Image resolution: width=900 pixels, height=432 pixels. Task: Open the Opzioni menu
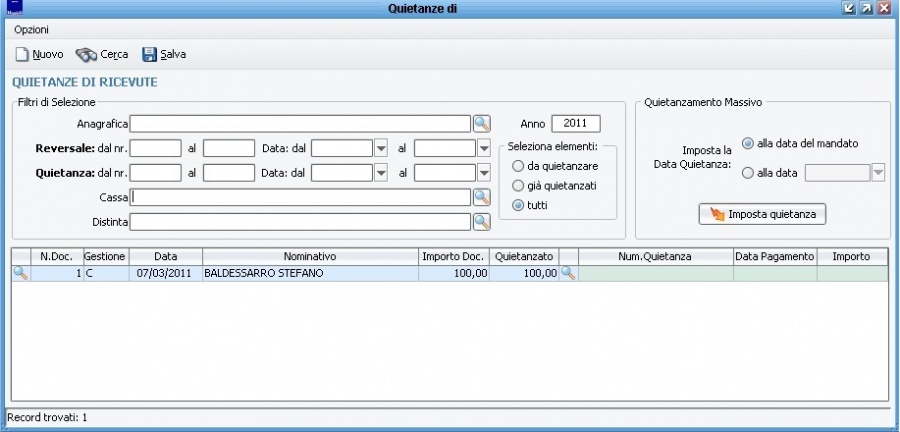tap(32, 30)
